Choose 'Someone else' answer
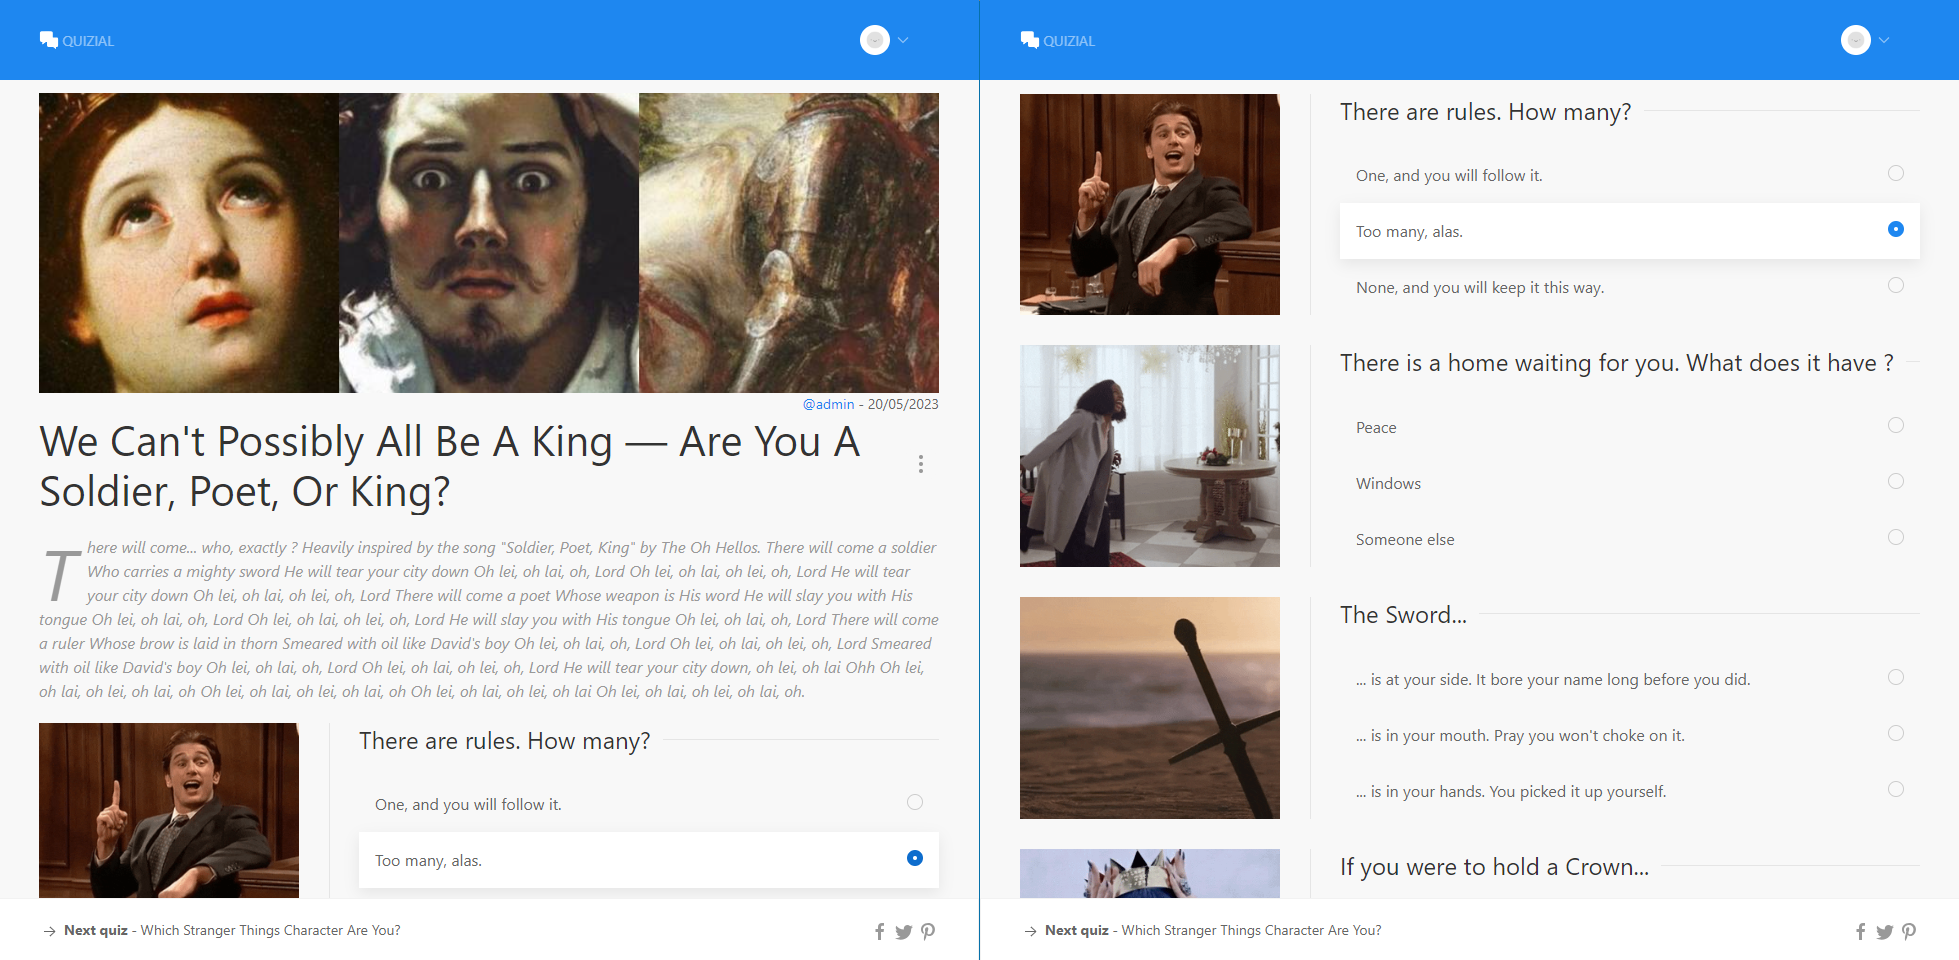Viewport: 1959px width, 960px height. [x=1630, y=539]
